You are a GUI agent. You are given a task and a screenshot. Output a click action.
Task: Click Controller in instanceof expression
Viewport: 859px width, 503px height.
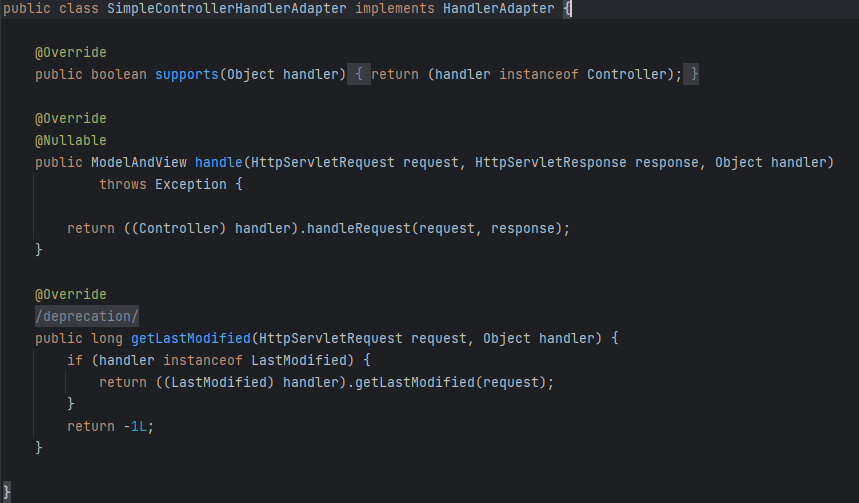coord(627,74)
